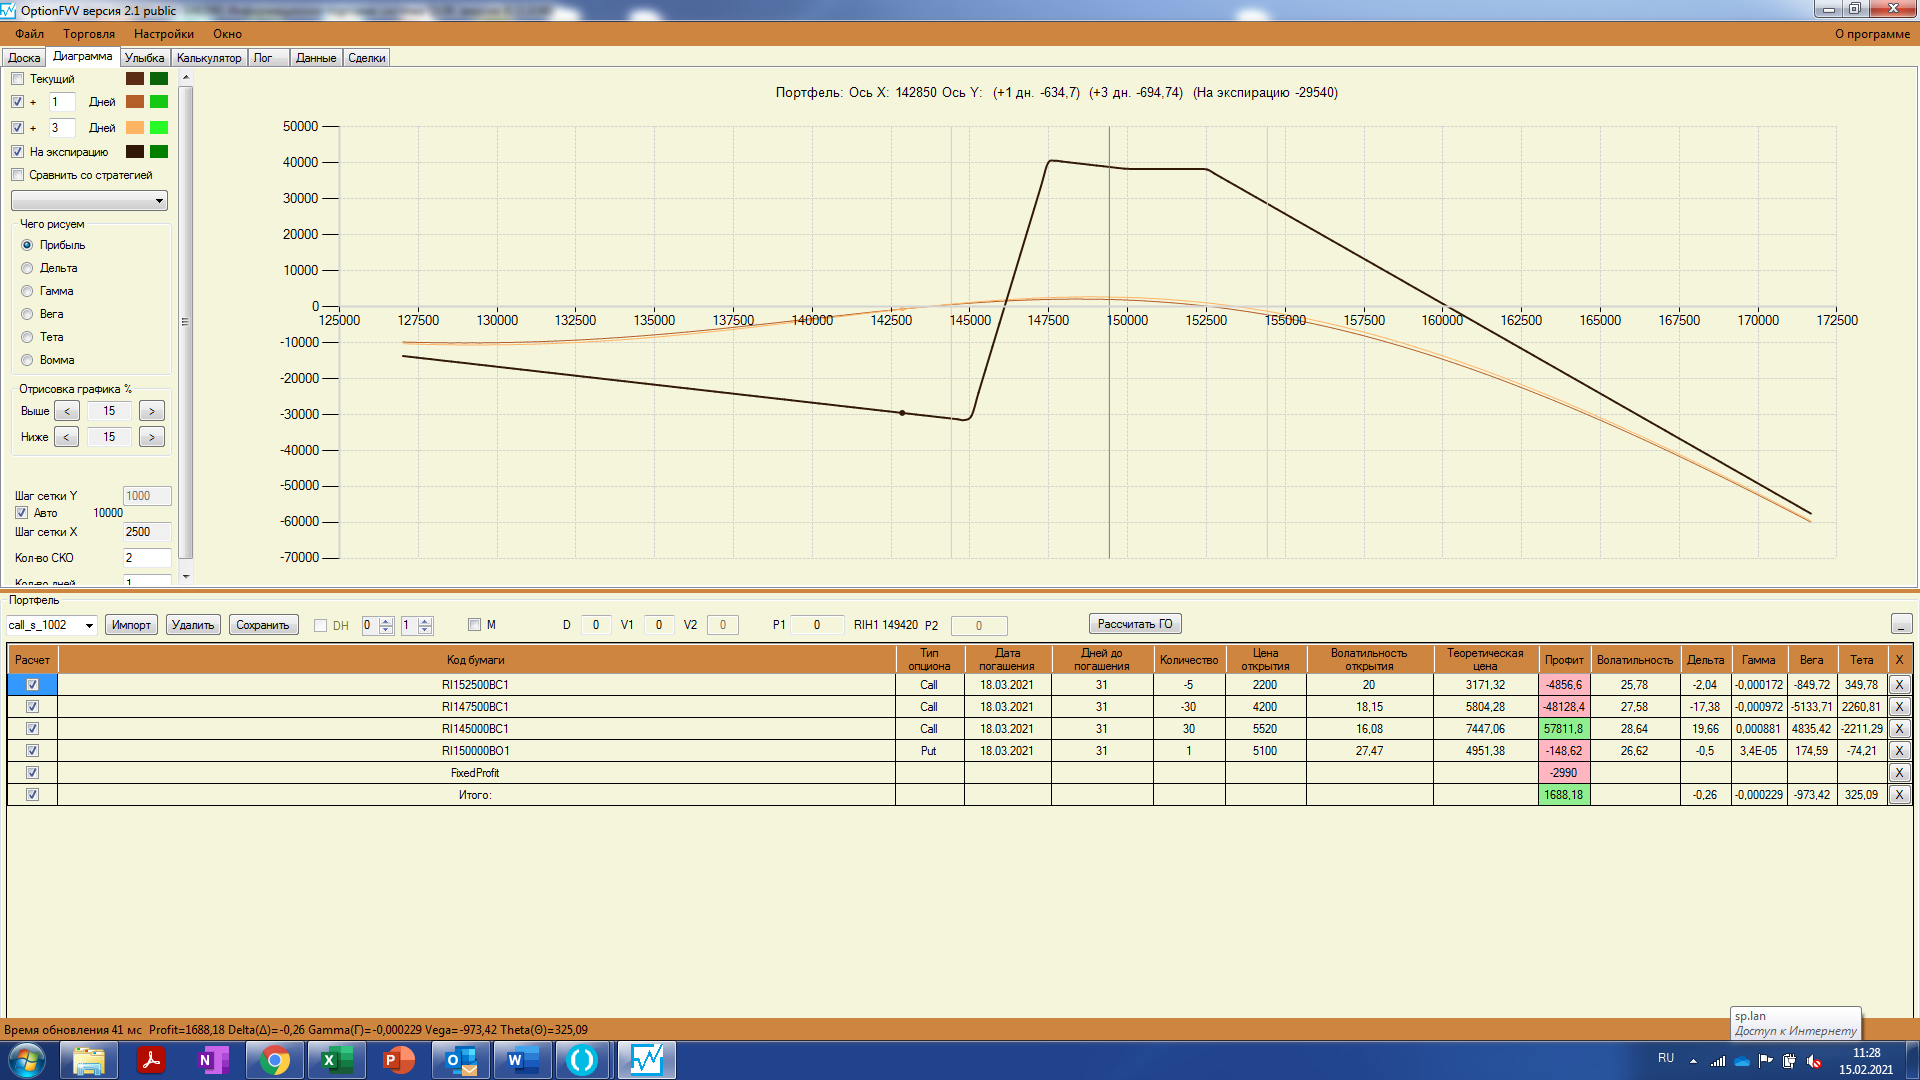Increment the DH spinner value up
Viewport: 1920px width, 1080px height.
pos(386,620)
